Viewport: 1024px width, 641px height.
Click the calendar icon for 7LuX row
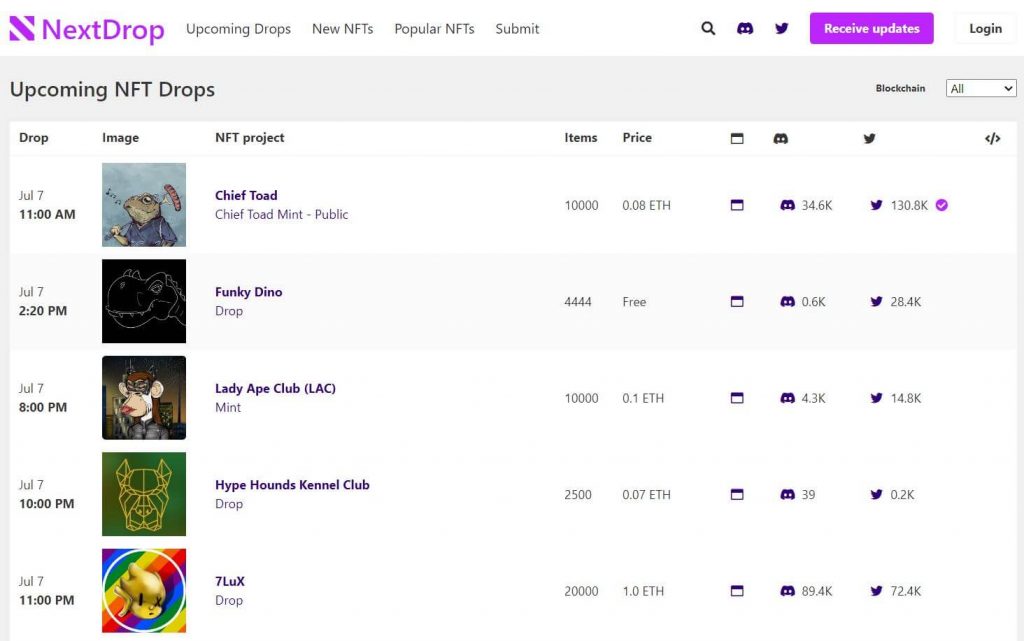pos(737,591)
